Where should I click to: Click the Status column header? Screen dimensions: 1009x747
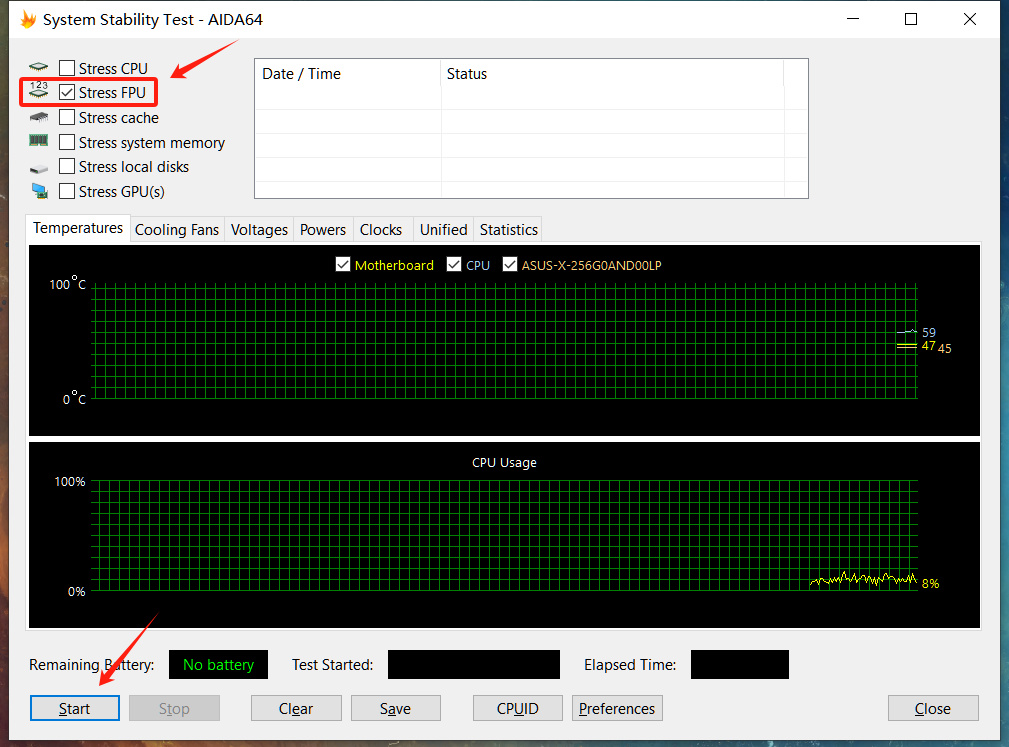coord(612,74)
